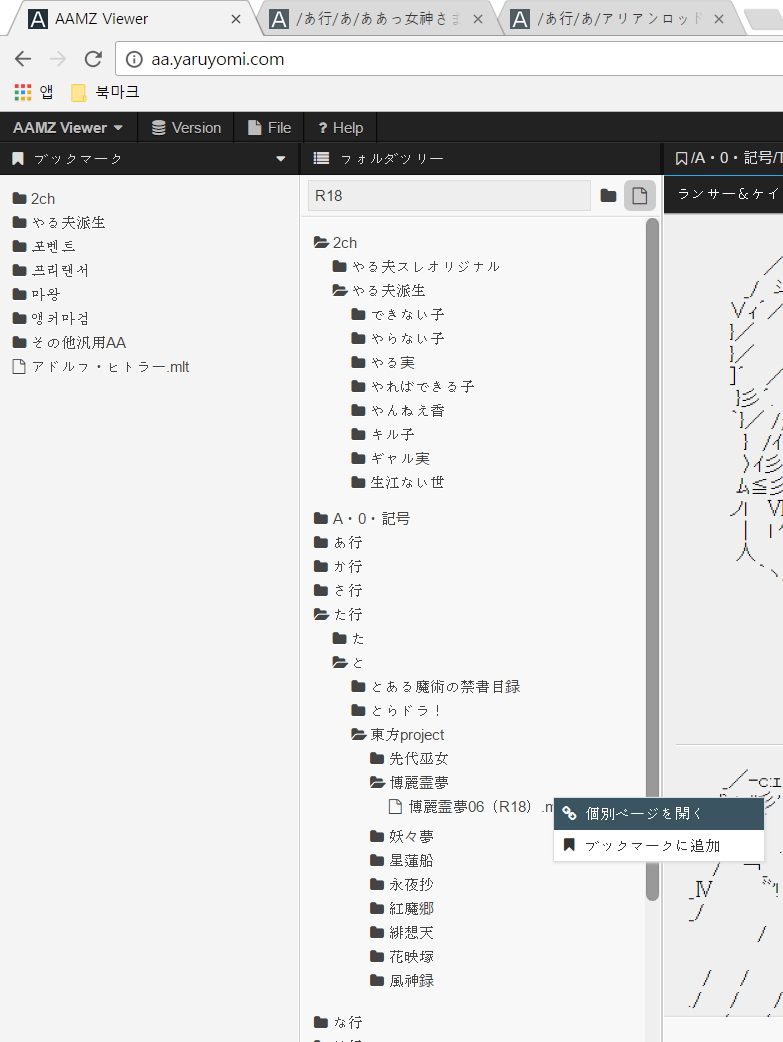Open the 북마크 bookmarks folder
Viewport: 783px width, 1042px height.
106,93
